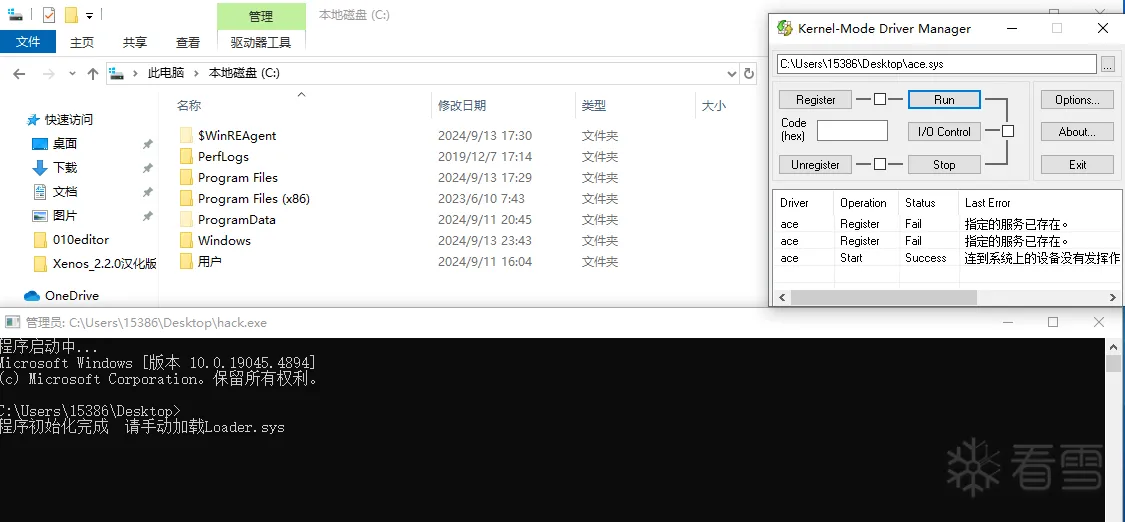Open Options... in Kernel-Mode Driver Manager
This screenshot has height=522, width=1125.
(x=1077, y=100)
